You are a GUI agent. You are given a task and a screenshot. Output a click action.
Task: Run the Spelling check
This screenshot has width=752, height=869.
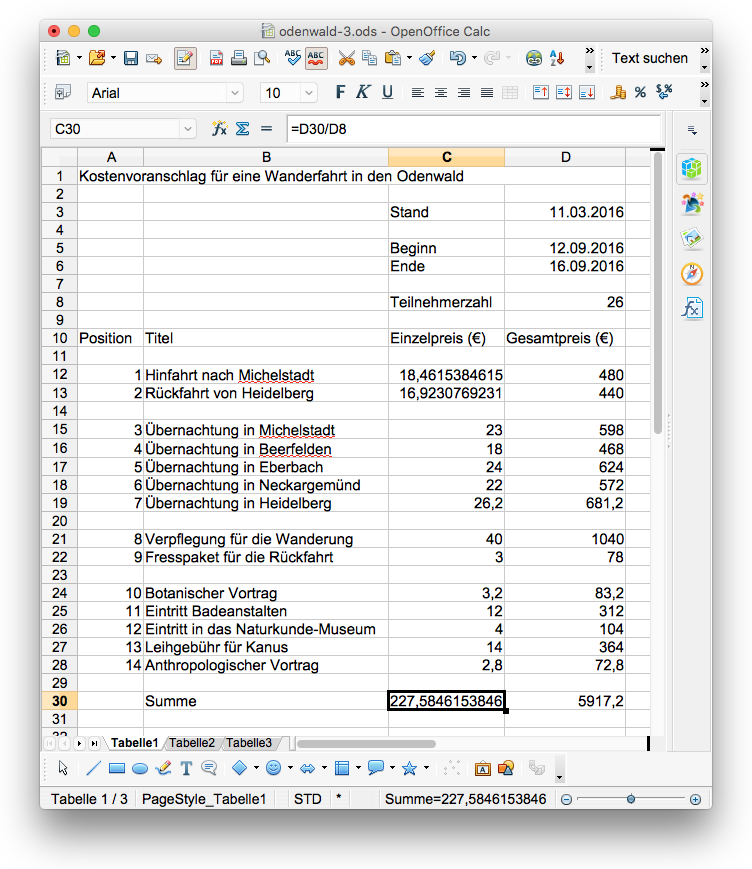pos(293,58)
